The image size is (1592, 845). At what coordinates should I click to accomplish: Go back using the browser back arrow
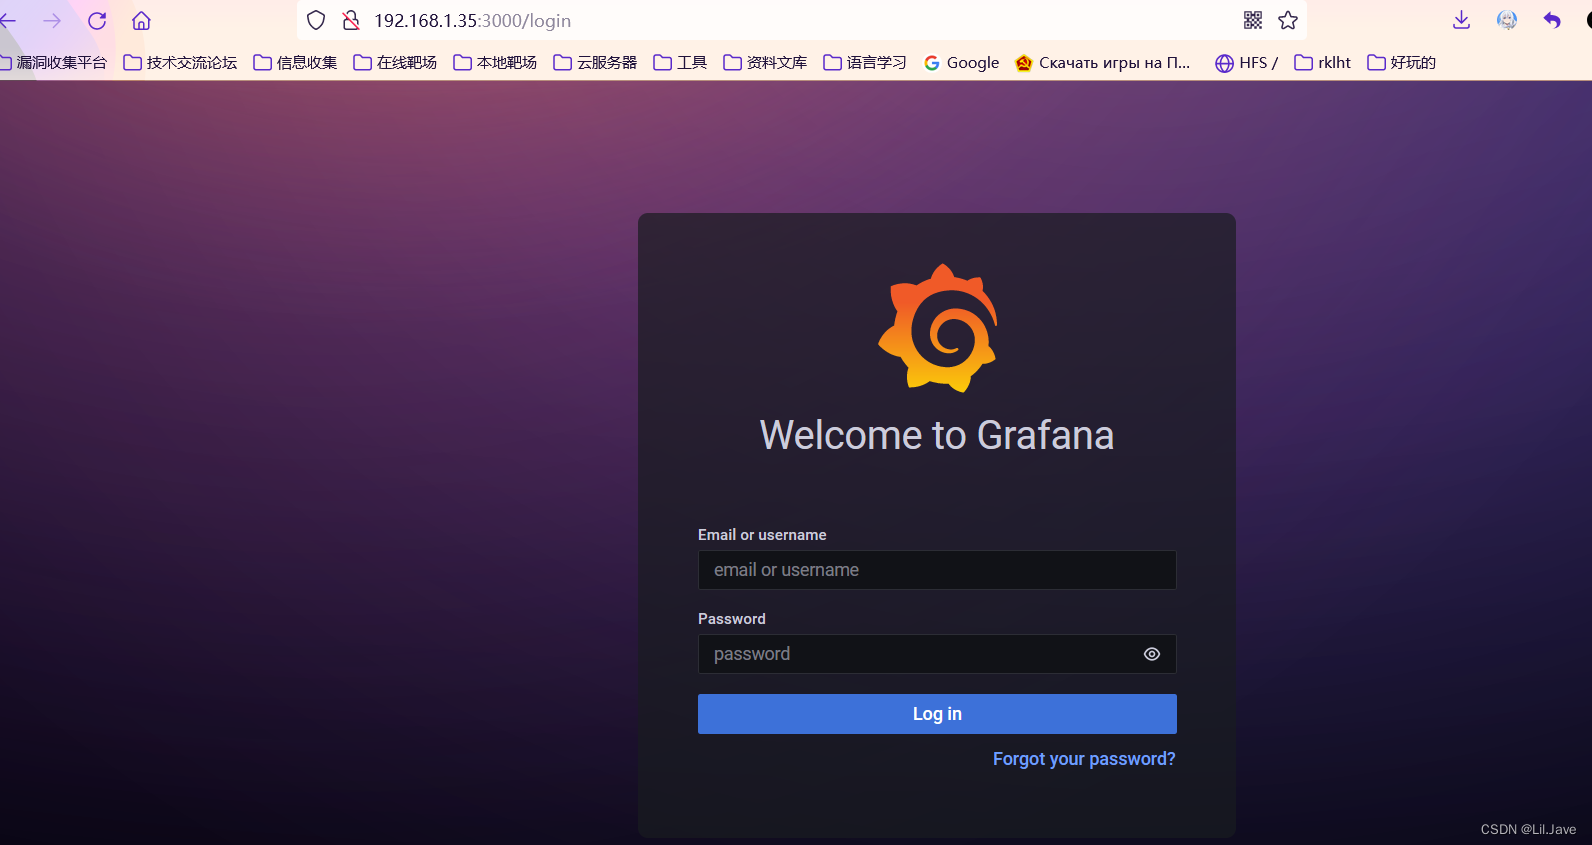8,21
